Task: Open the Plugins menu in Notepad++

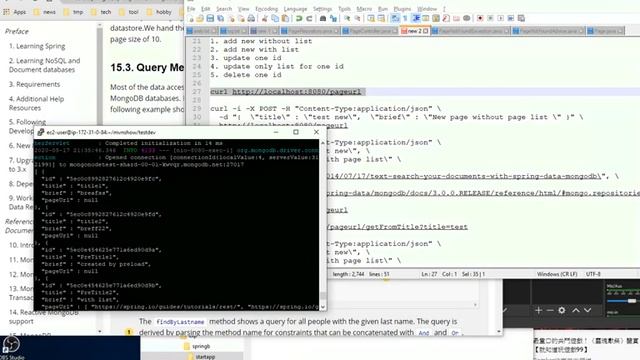Action: tap(402, 9)
